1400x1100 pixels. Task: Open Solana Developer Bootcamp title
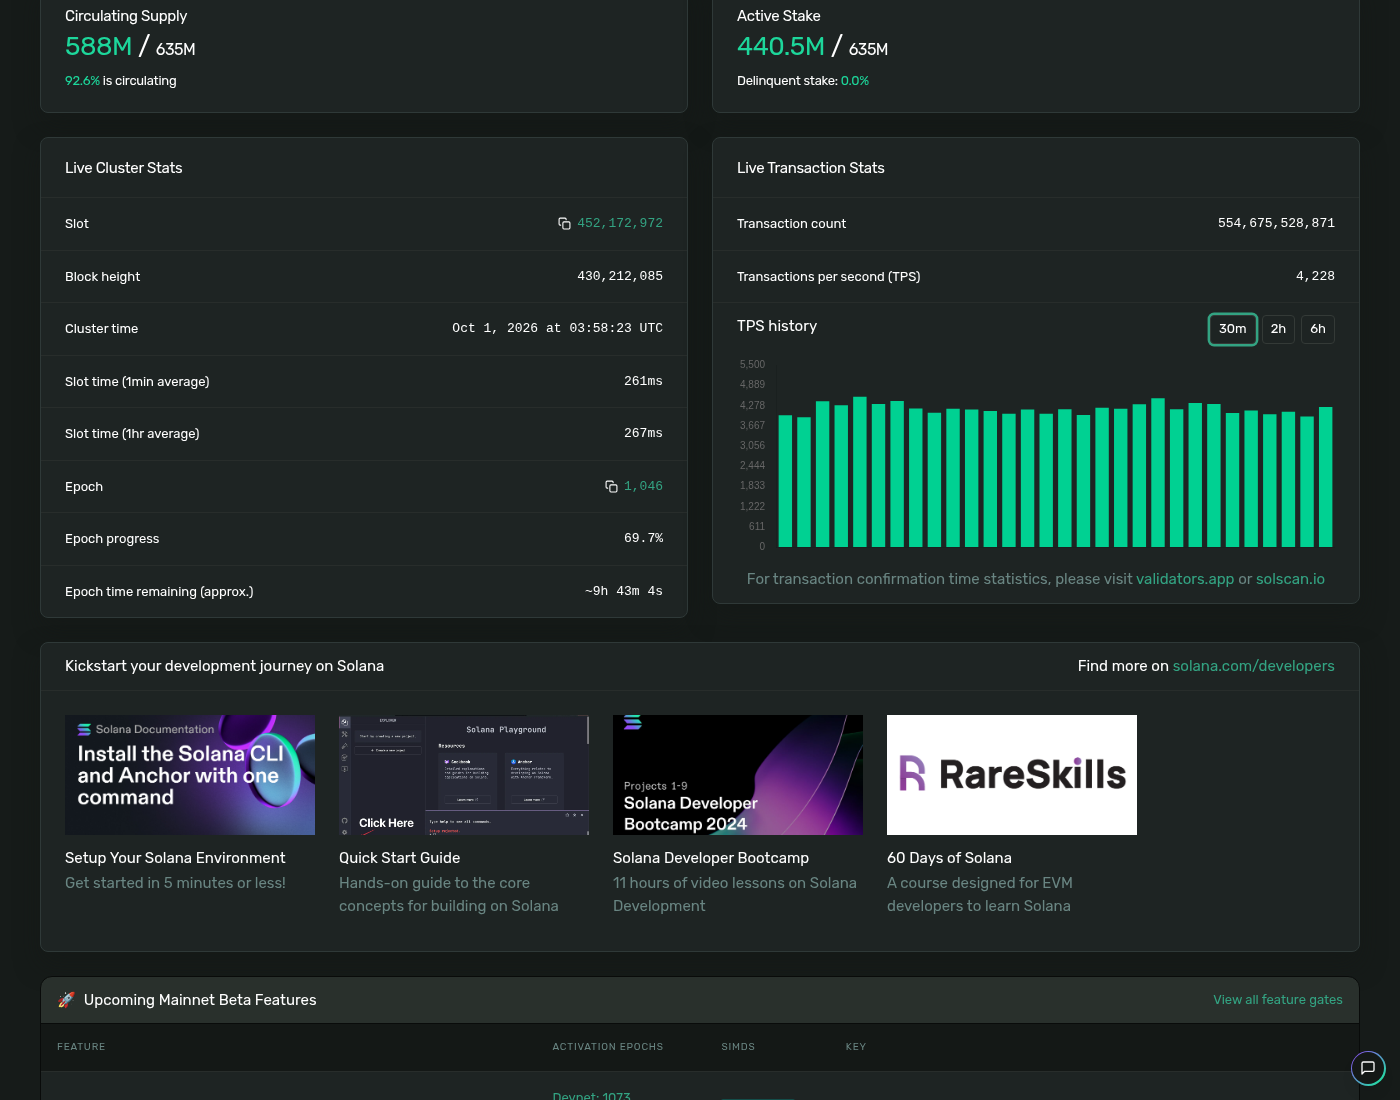(x=711, y=858)
